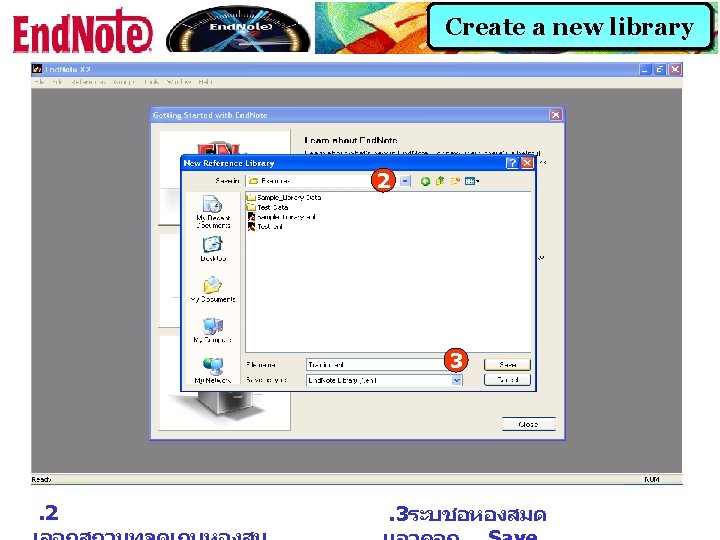Open the Tools menu
Screen dimensions: 720x540
152,82
